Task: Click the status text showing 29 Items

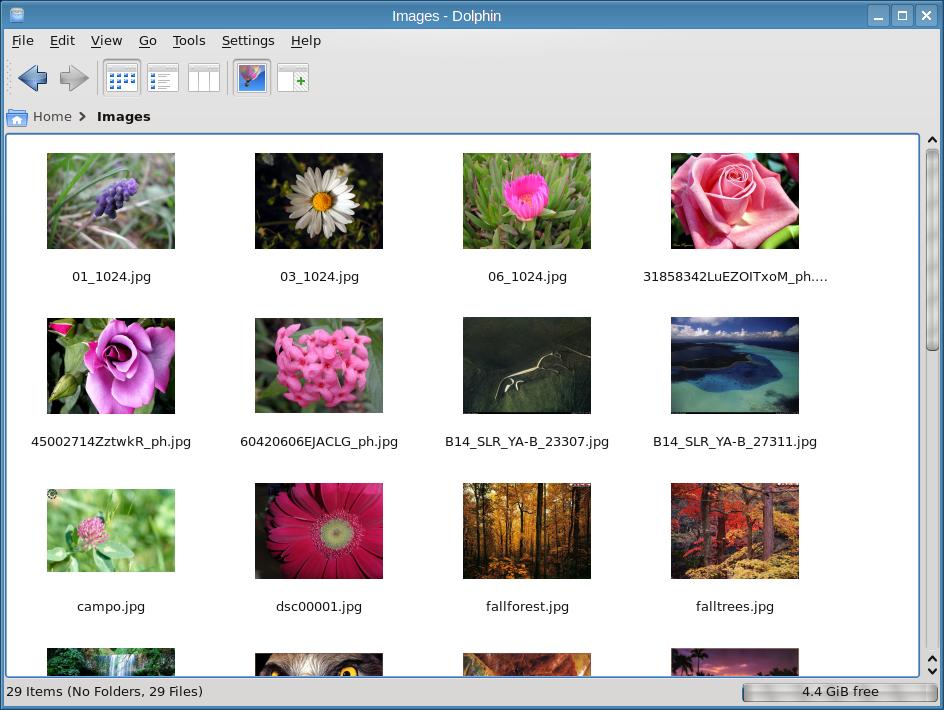Action: tap(105, 691)
